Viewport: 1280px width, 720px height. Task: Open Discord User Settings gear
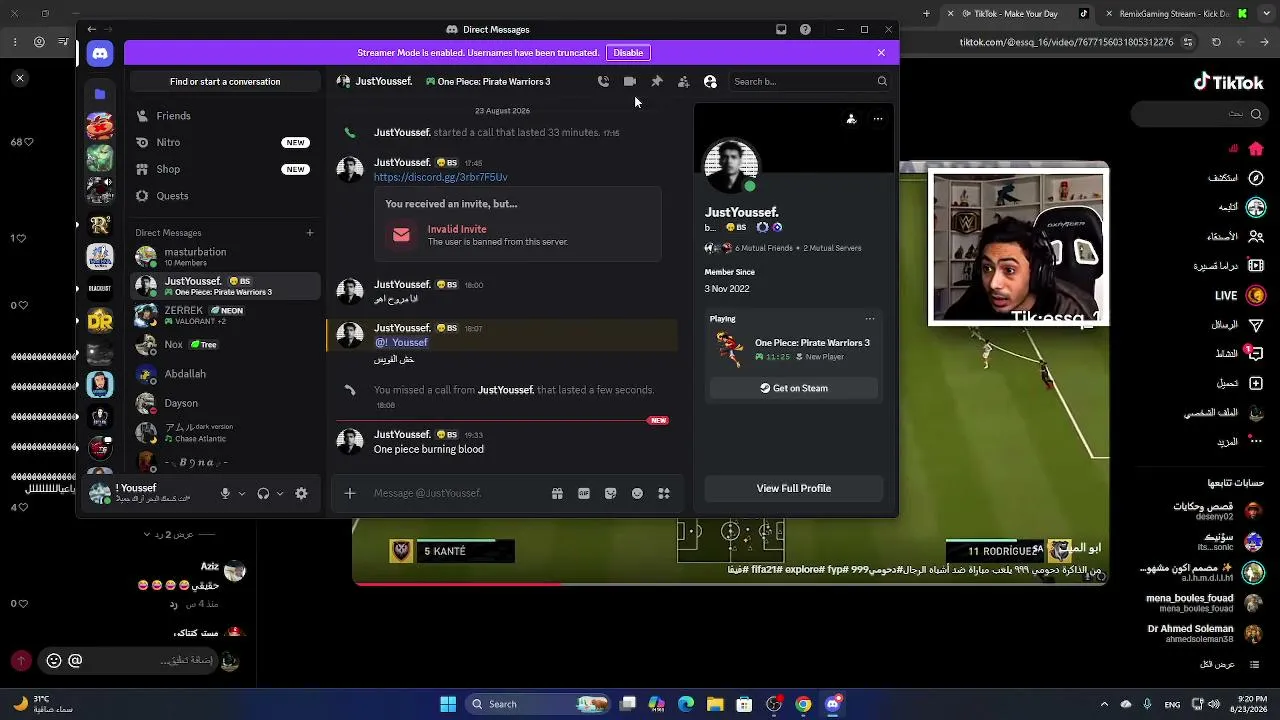(x=301, y=494)
